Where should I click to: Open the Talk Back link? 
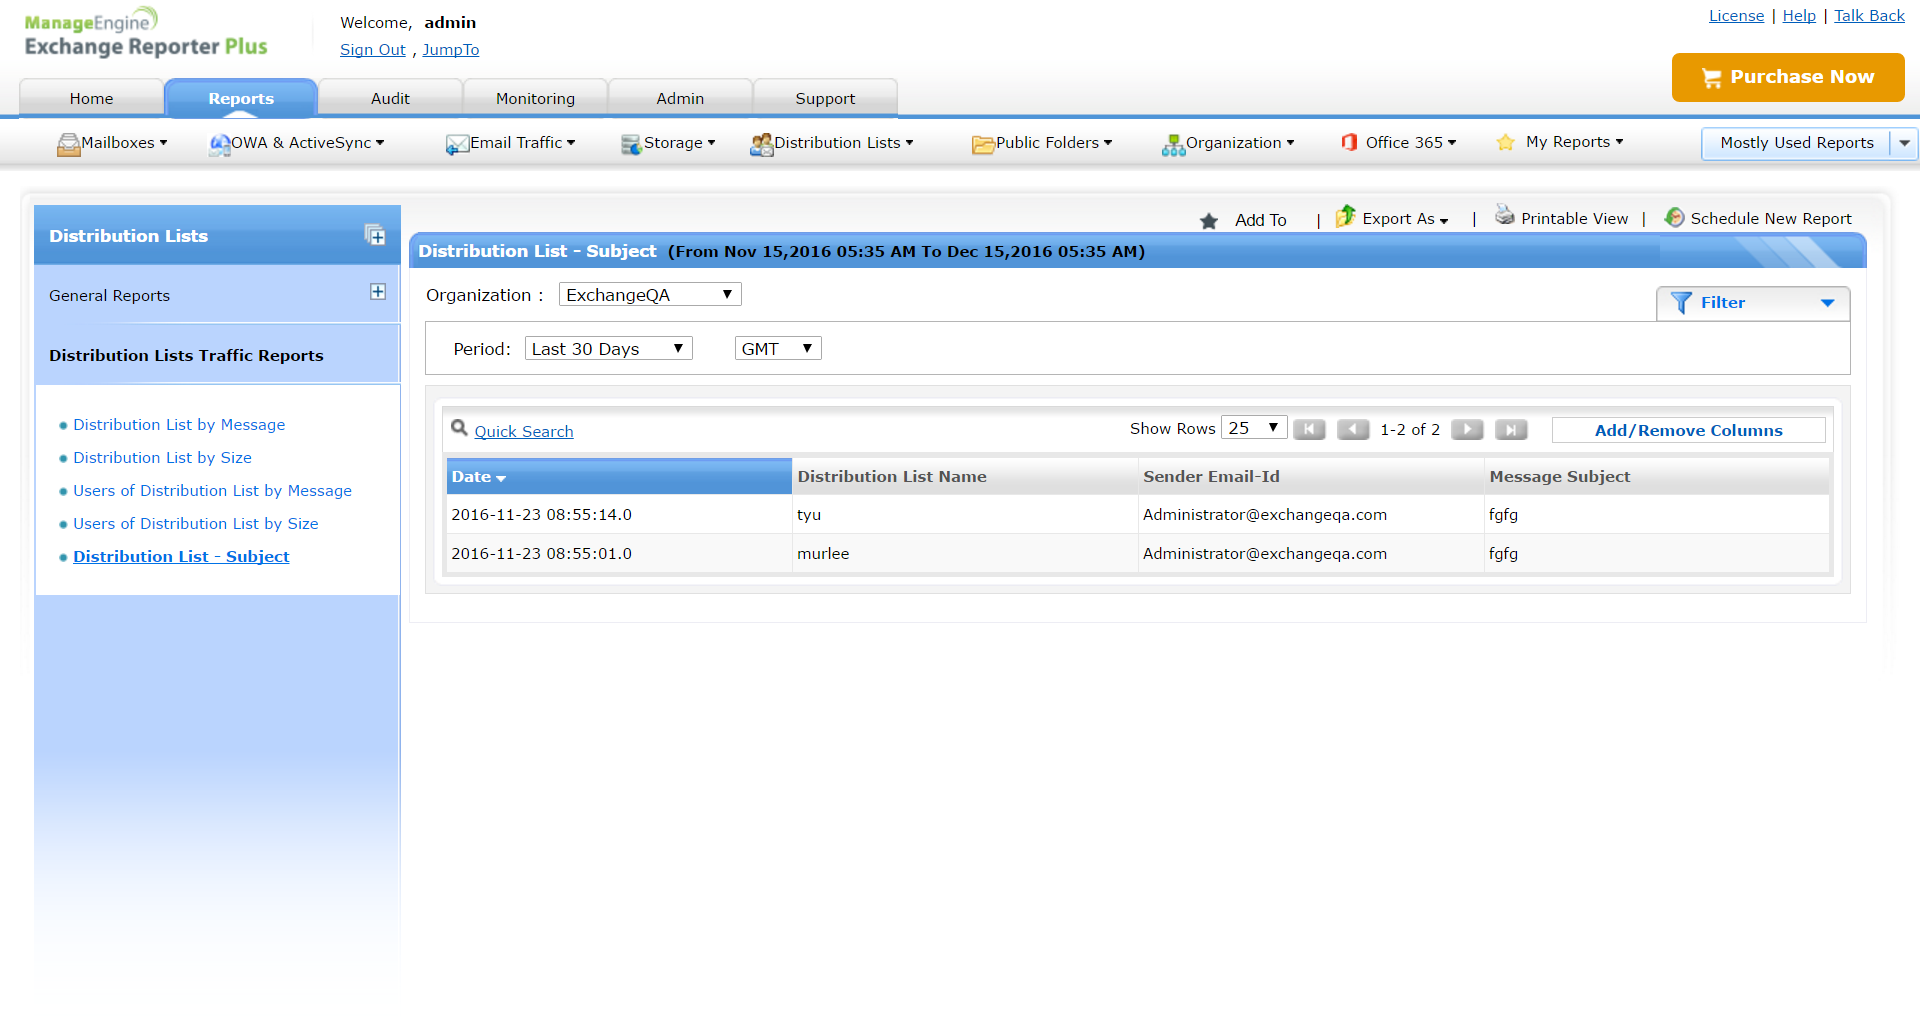tap(1869, 16)
